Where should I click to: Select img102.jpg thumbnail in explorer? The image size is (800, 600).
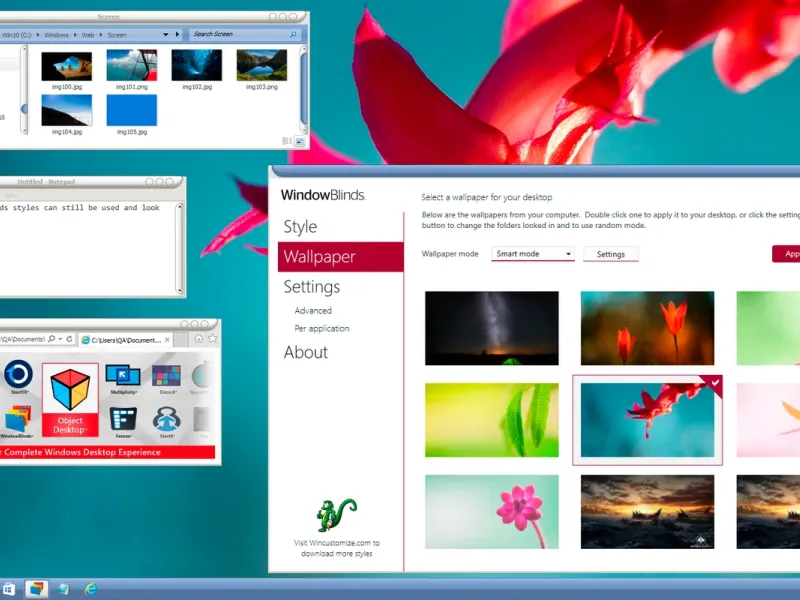pyautogui.click(x=197, y=65)
